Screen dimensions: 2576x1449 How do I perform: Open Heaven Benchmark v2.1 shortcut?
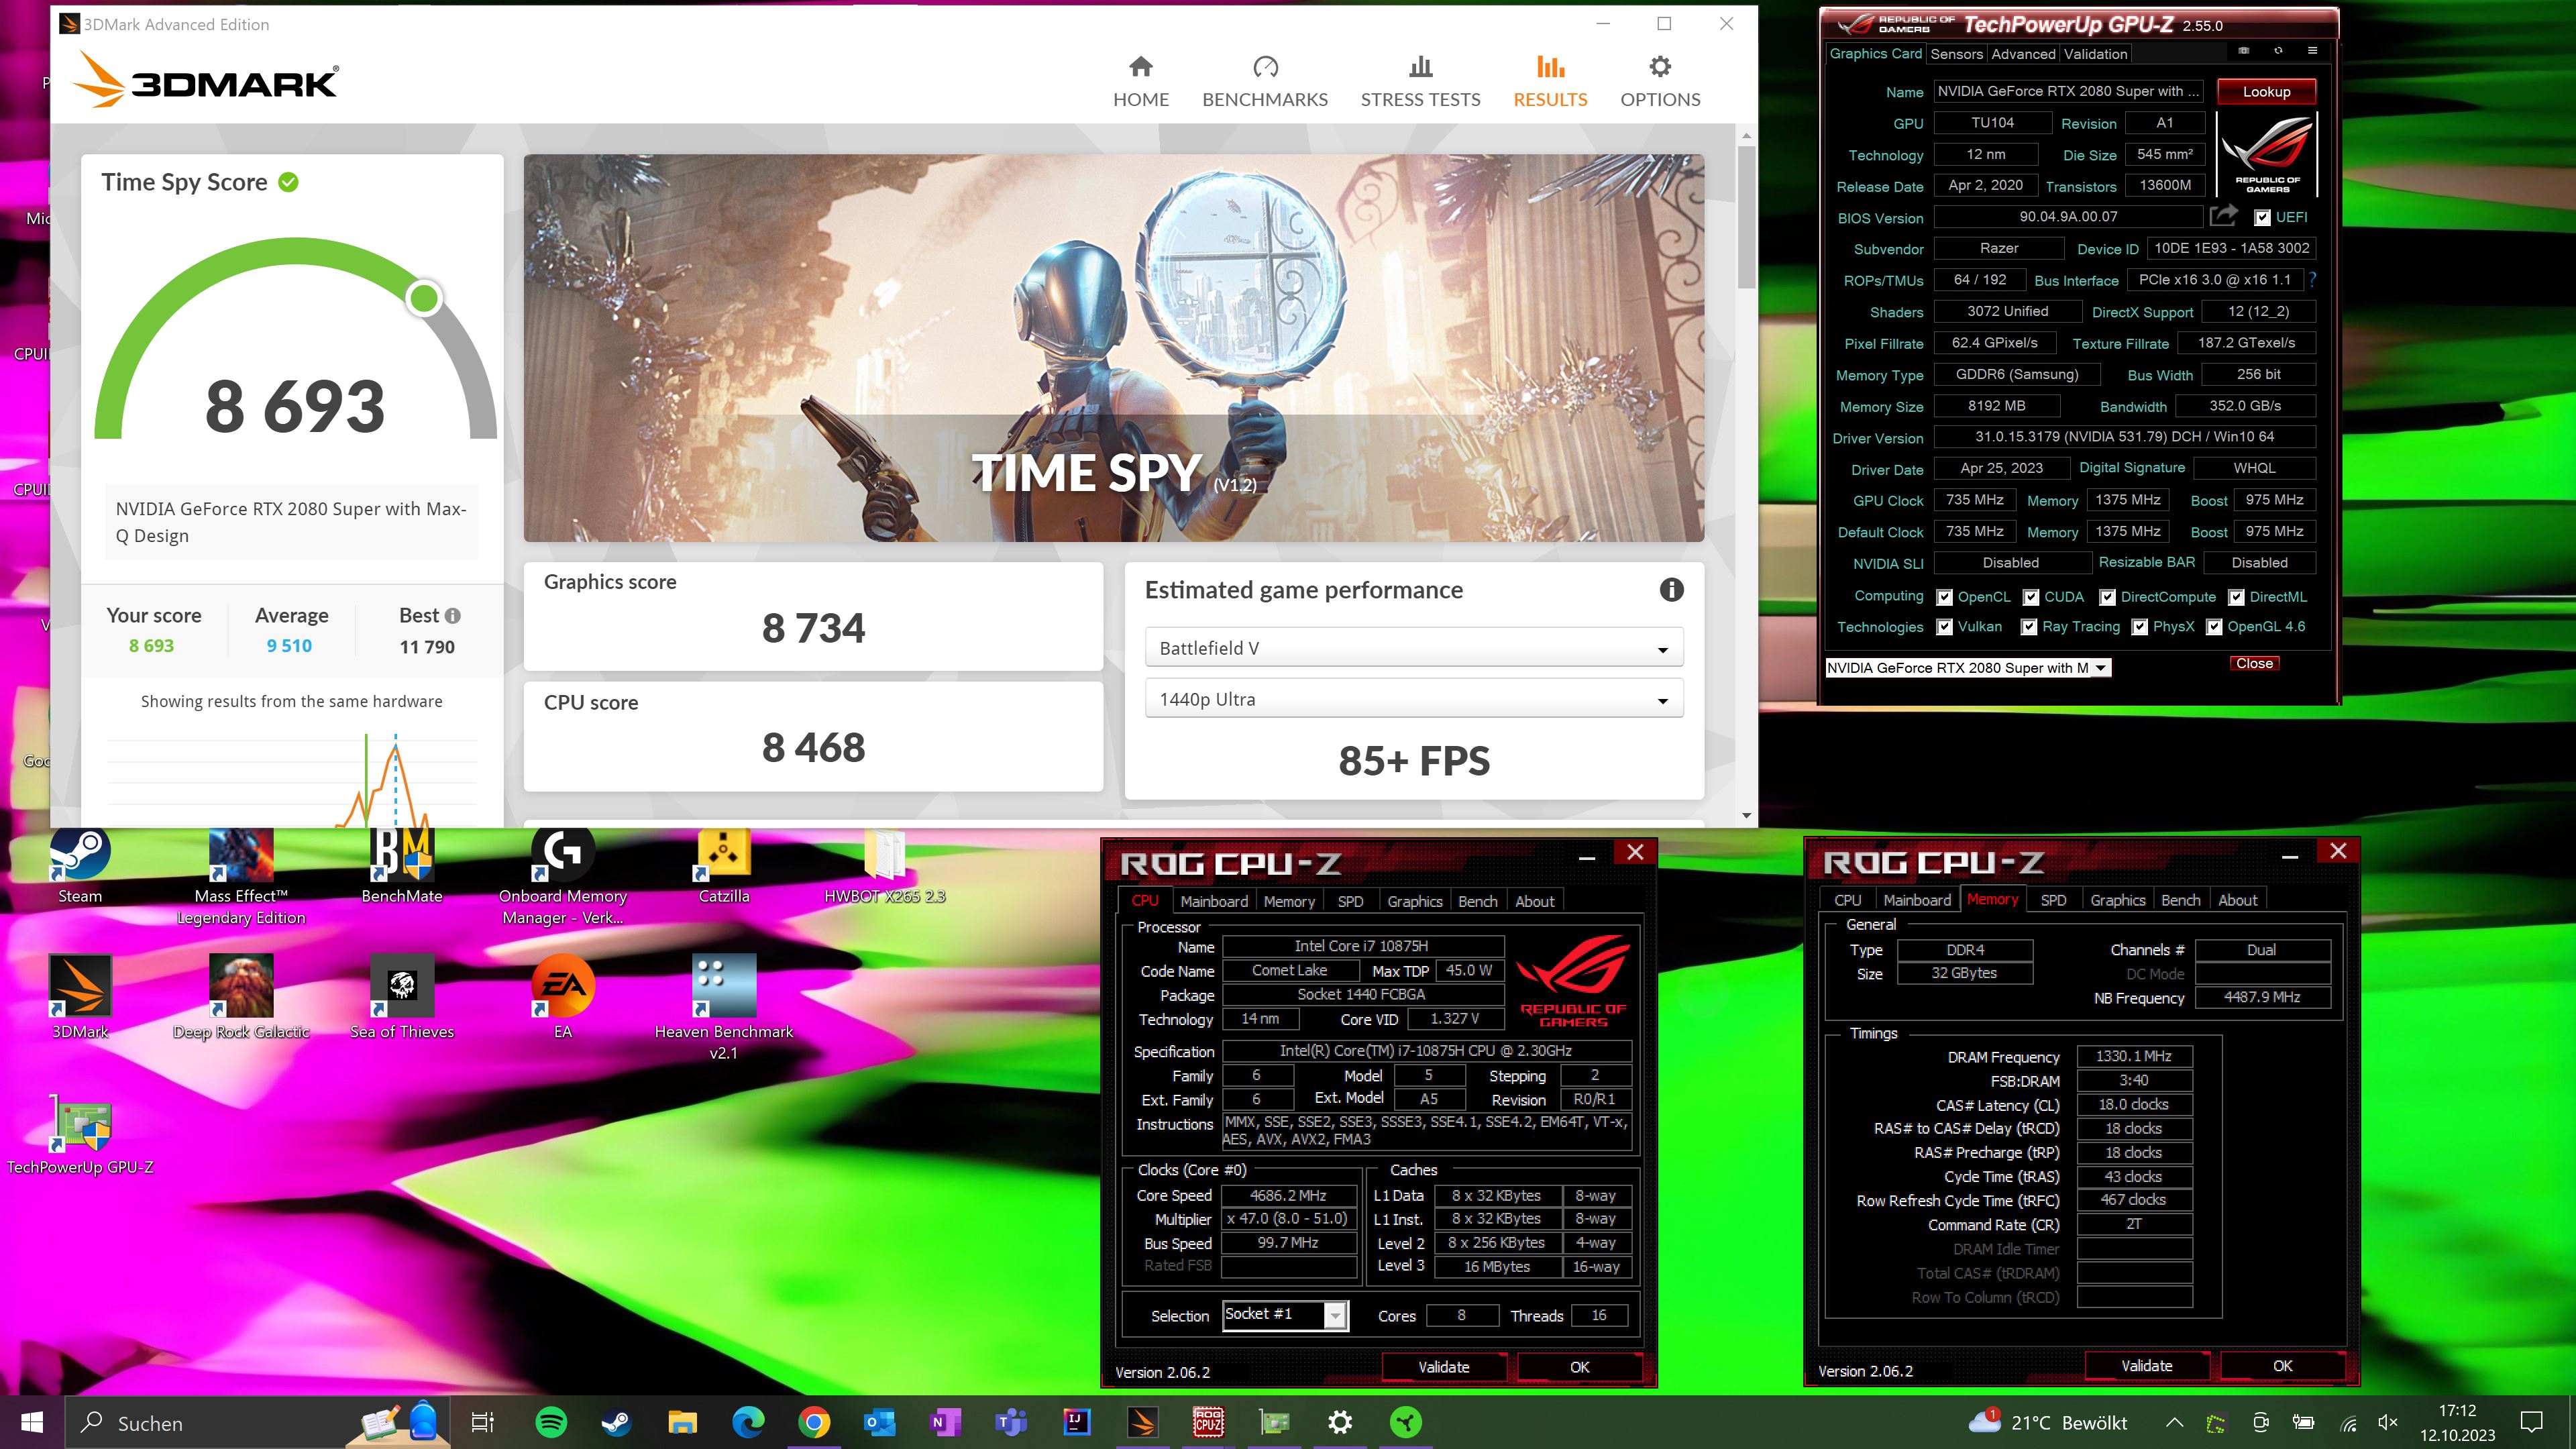click(x=724, y=1007)
